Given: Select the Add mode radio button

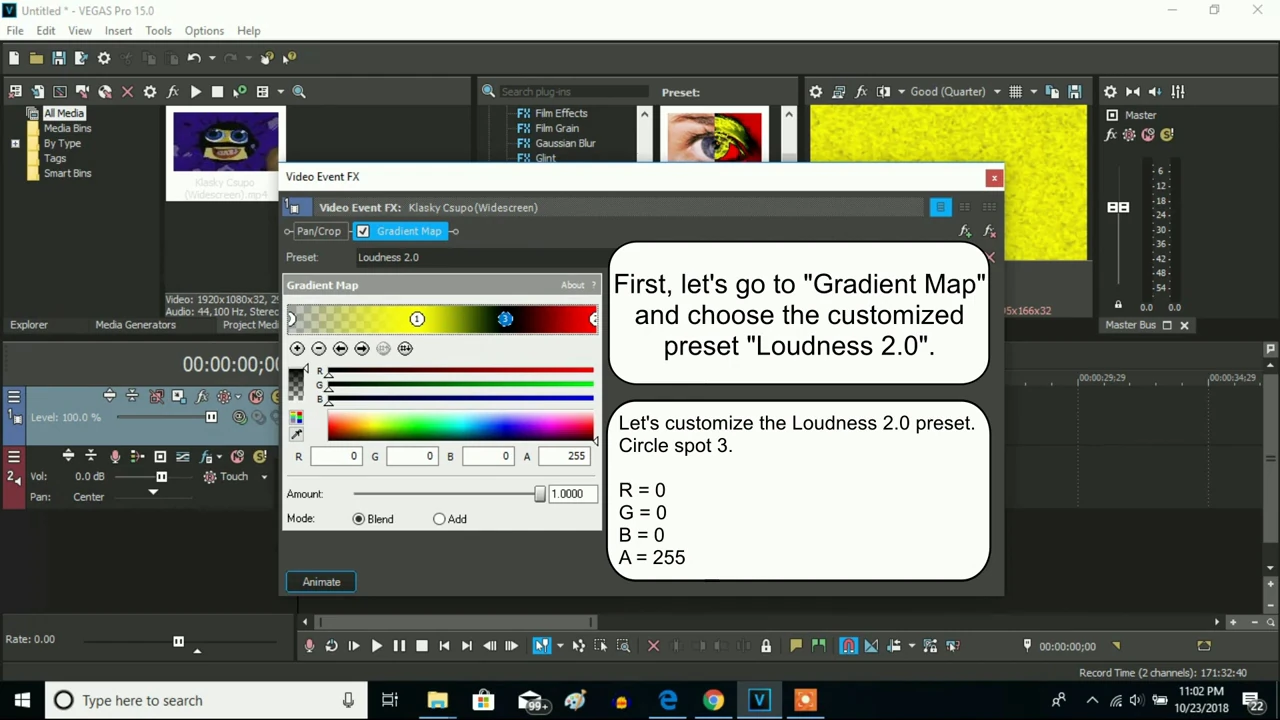Looking at the screenshot, I should tap(439, 519).
